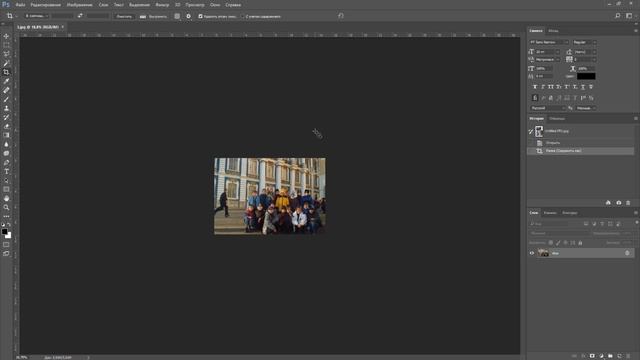Select the Hand tool
640x360 pixels.
tap(6, 198)
